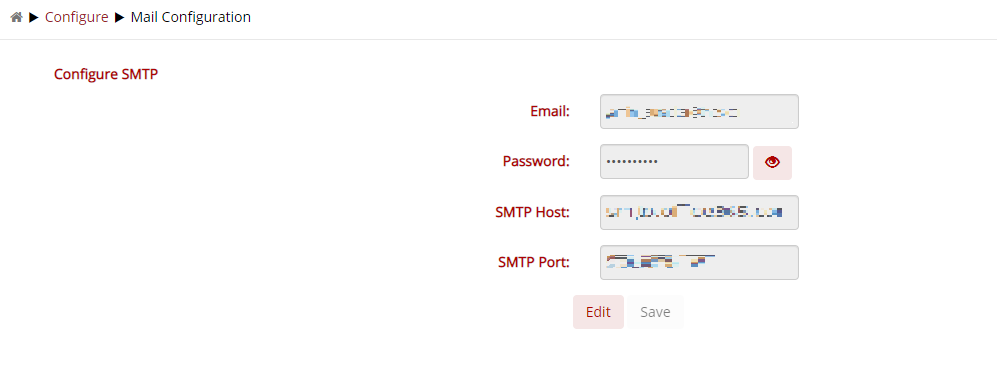
Task: Click the SMTP Port field label
Action: point(533,262)
